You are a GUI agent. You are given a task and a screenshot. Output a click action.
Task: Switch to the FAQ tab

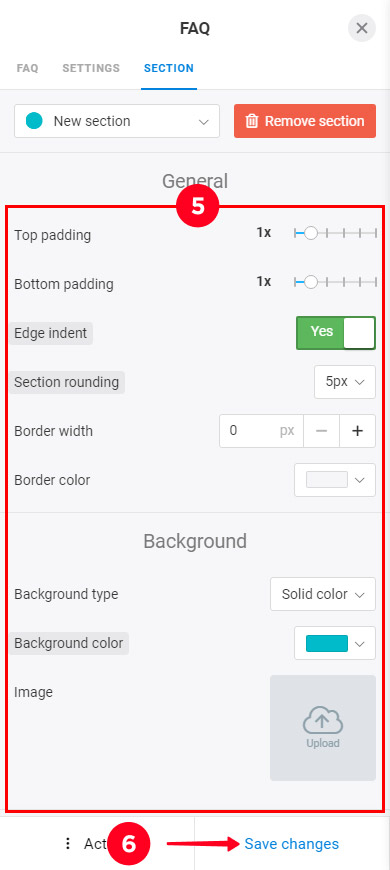[27, 69]
